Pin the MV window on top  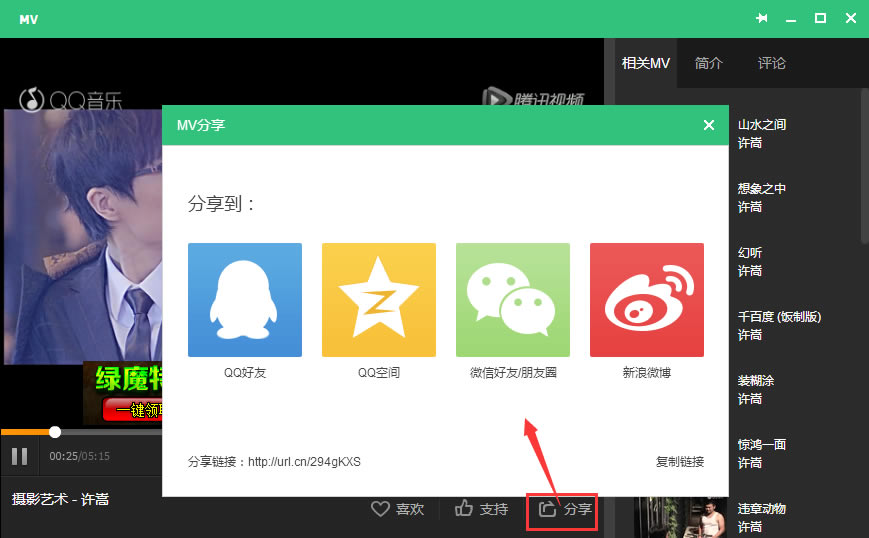761,18
